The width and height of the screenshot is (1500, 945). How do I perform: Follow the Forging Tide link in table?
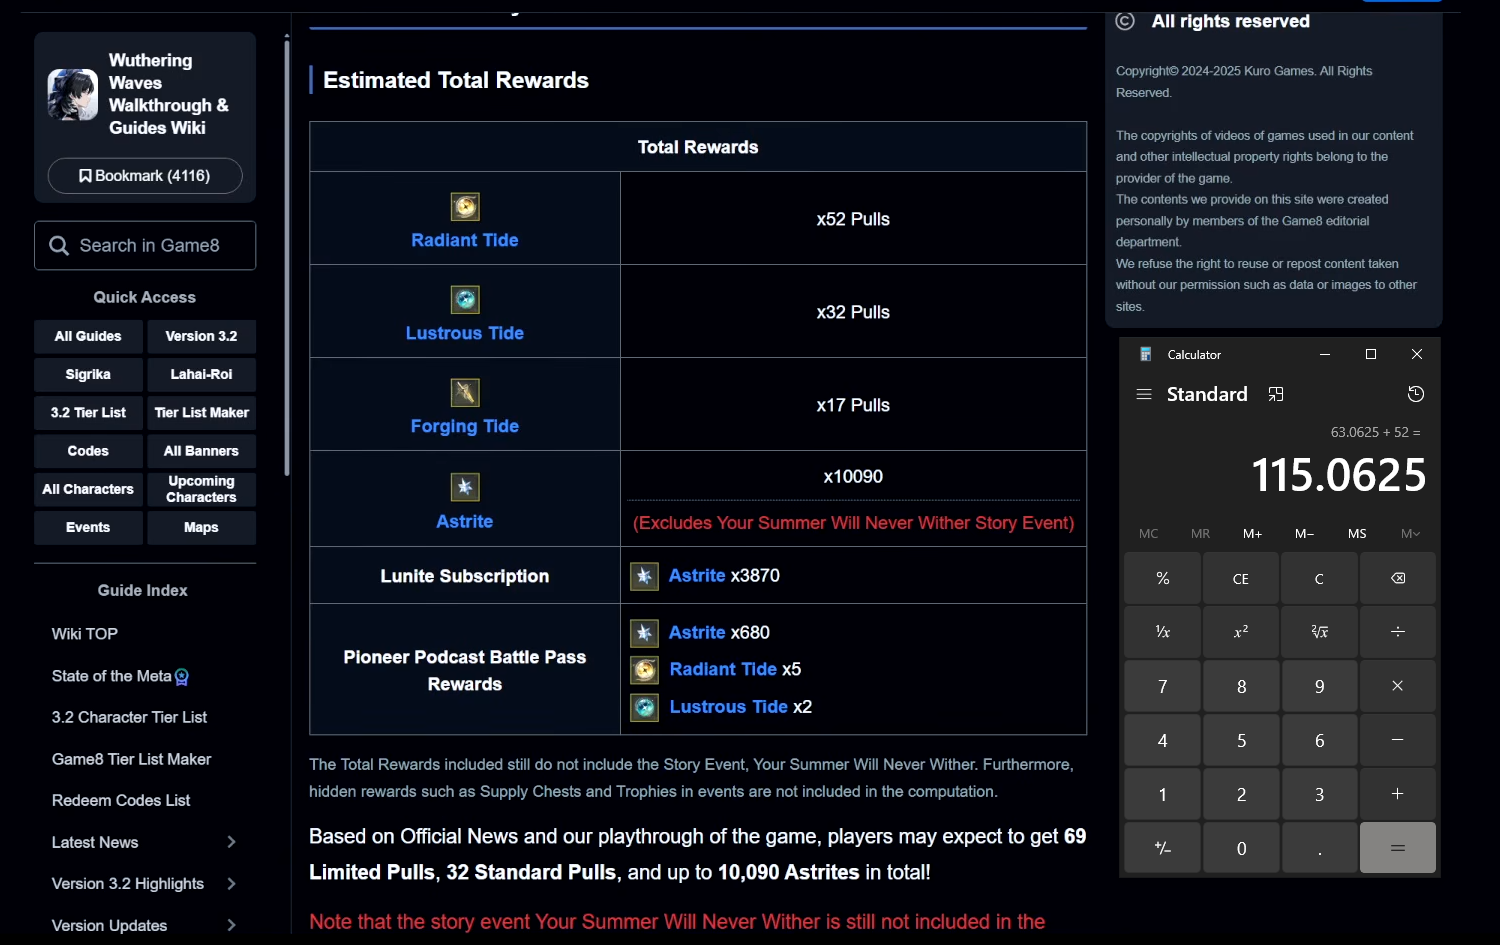[465, 426]
